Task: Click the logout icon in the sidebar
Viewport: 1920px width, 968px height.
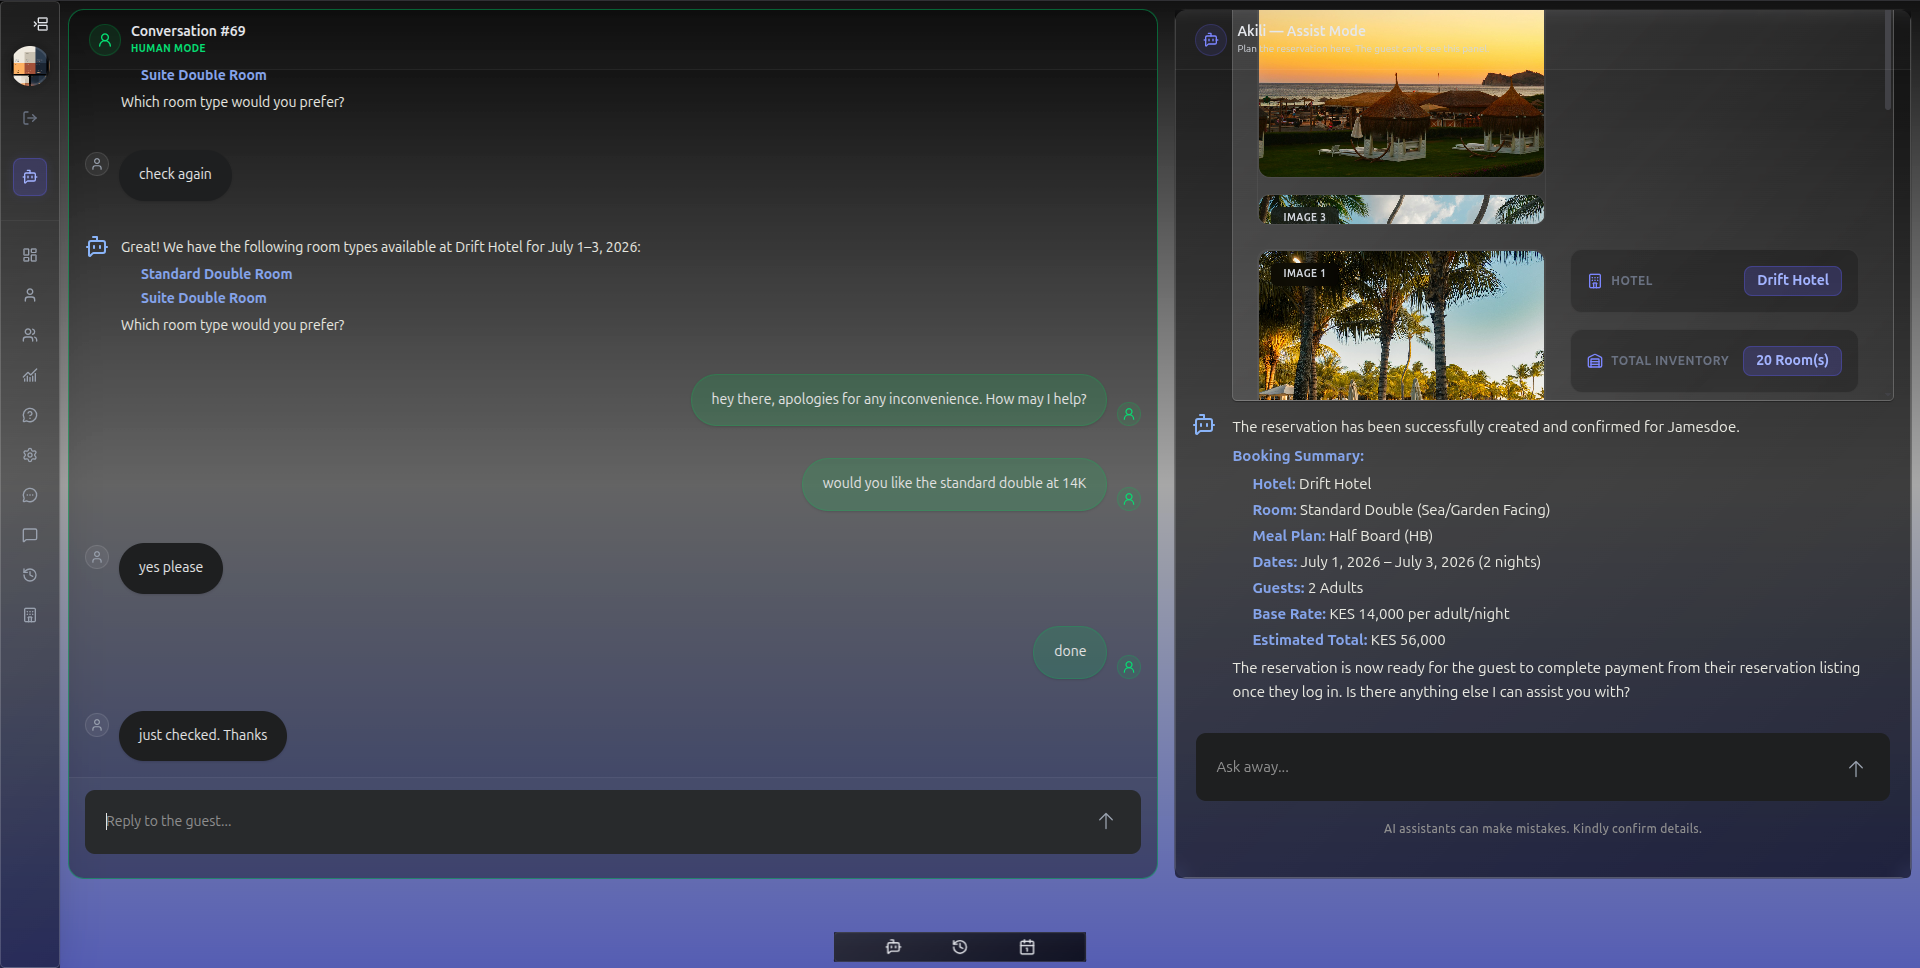Action: point(30,118)
